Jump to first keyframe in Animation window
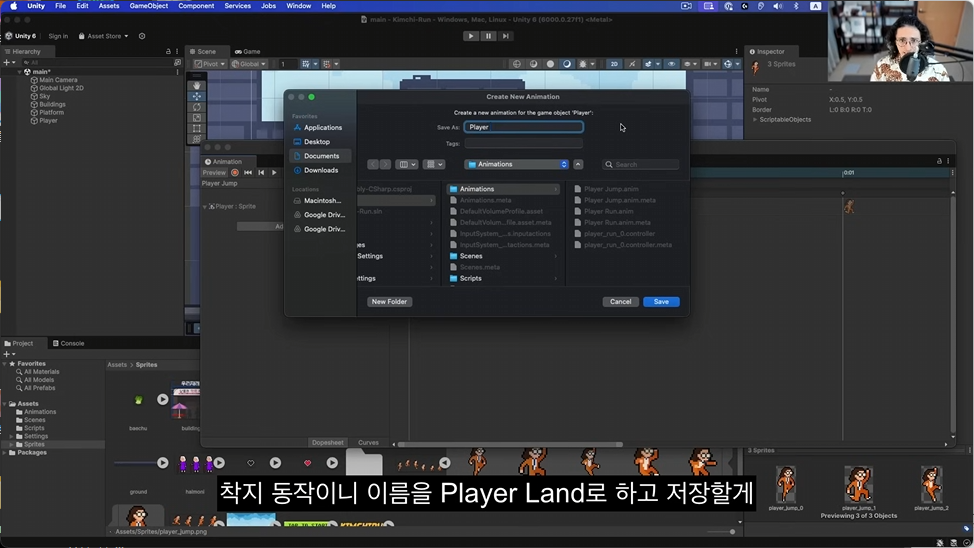The width and height of the screenshot is (974, 548). 248,173
